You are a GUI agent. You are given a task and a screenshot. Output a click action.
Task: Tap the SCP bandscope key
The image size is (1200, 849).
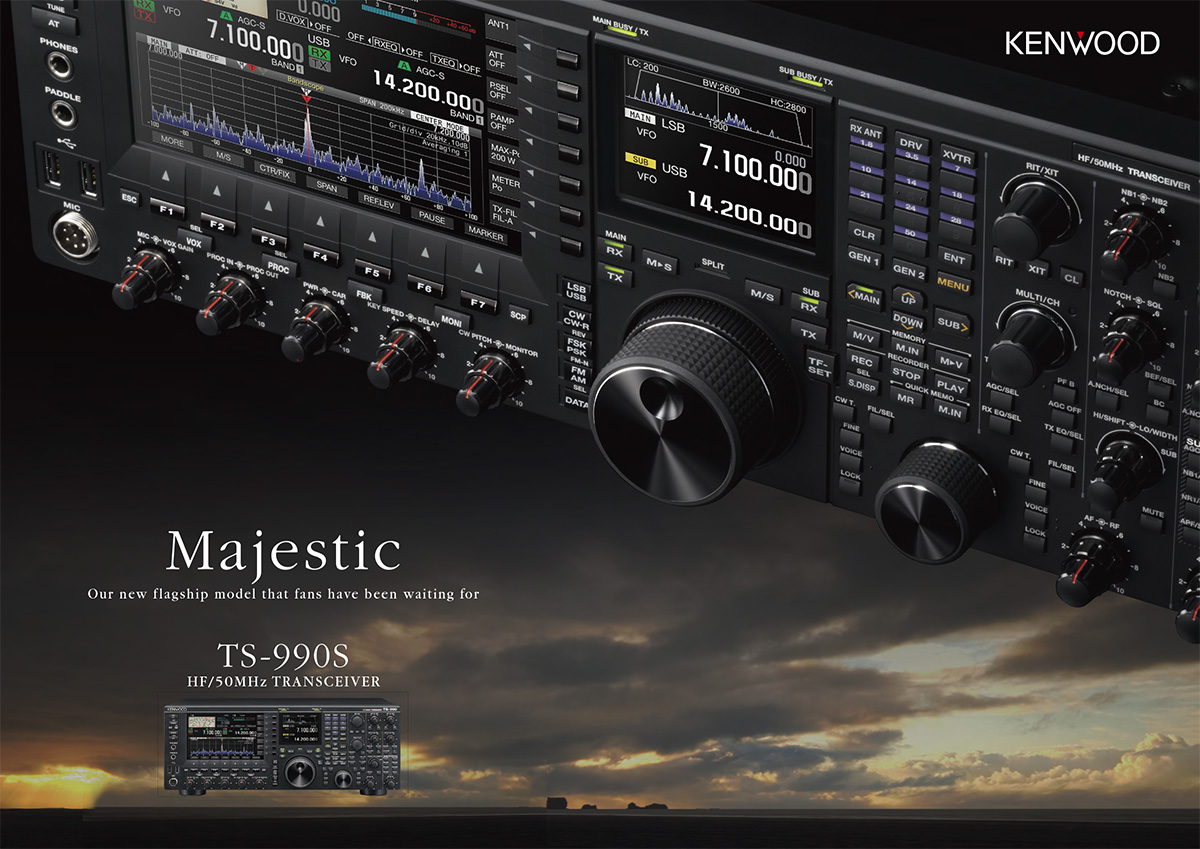[519, 314]
